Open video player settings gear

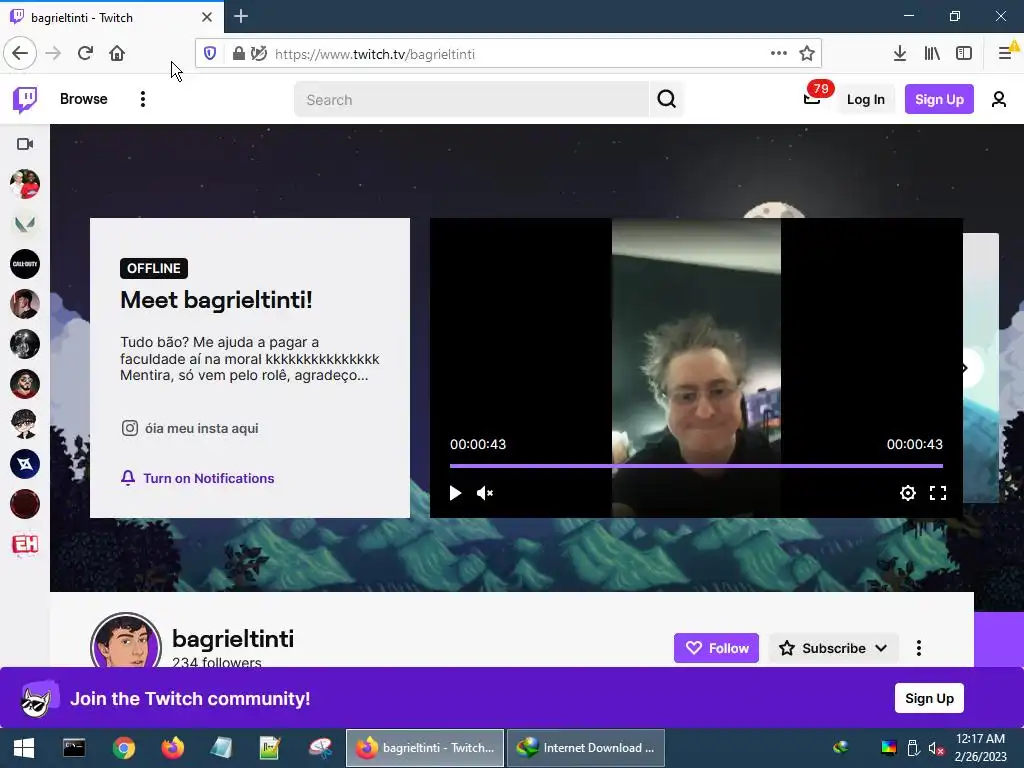point(907,493)
